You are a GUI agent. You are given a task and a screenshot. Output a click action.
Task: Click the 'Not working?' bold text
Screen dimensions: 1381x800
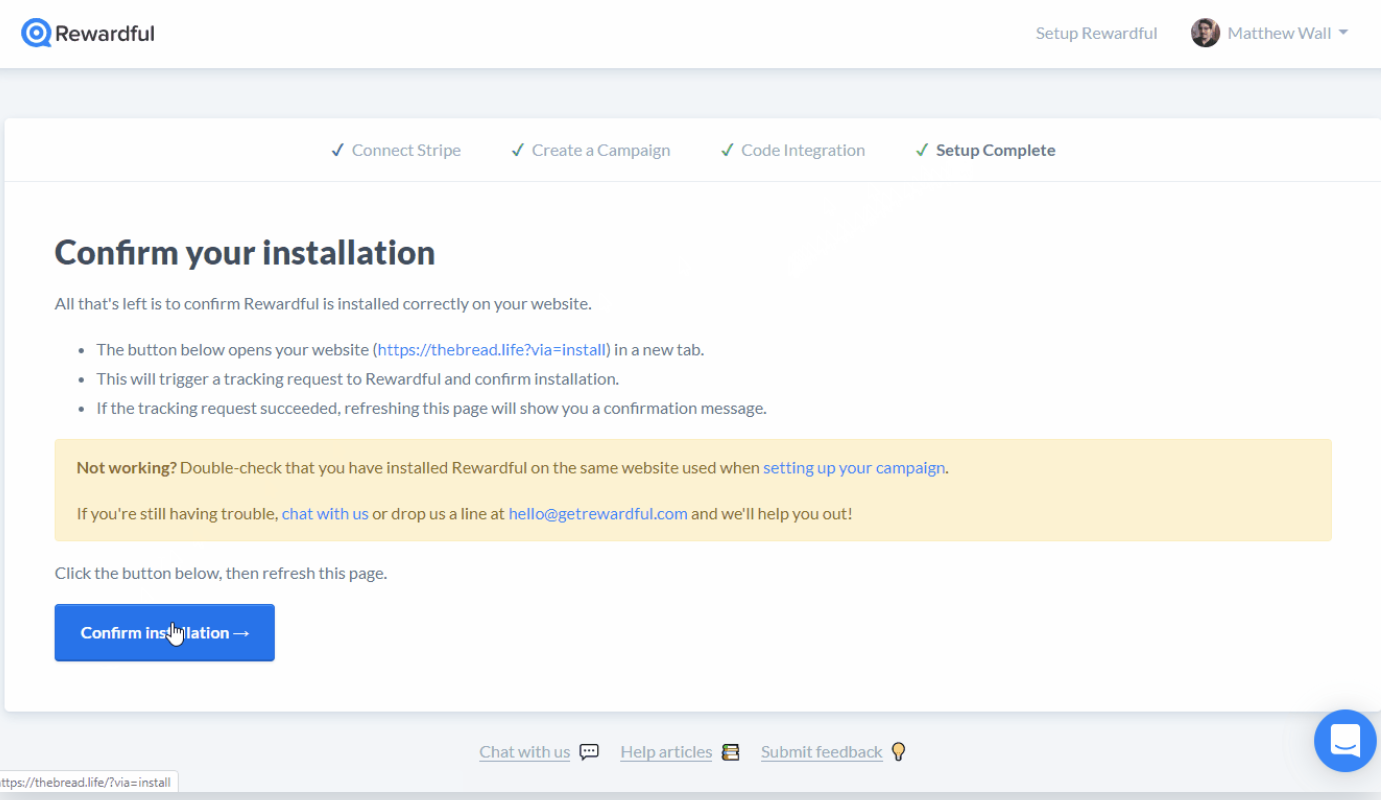126,467
